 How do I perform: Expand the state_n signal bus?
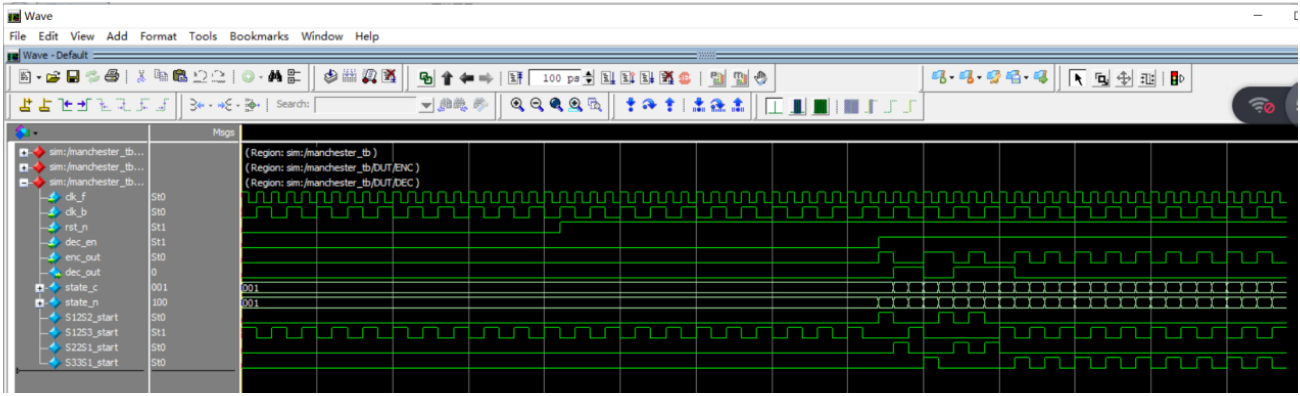coord(40,302)
